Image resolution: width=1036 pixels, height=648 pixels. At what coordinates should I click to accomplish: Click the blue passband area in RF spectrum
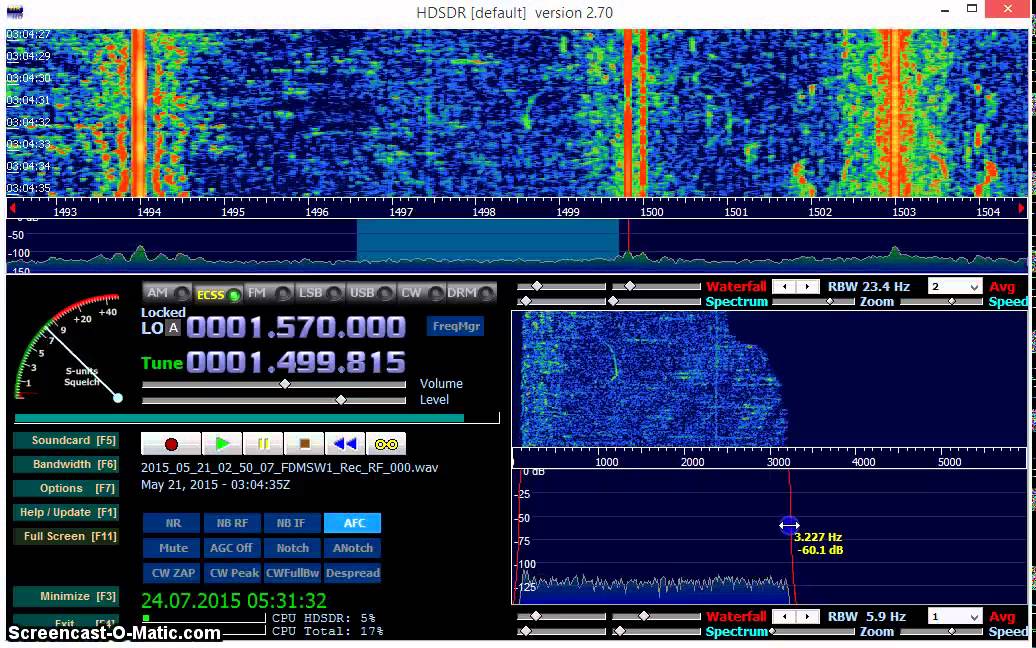(x=488, y=242)
